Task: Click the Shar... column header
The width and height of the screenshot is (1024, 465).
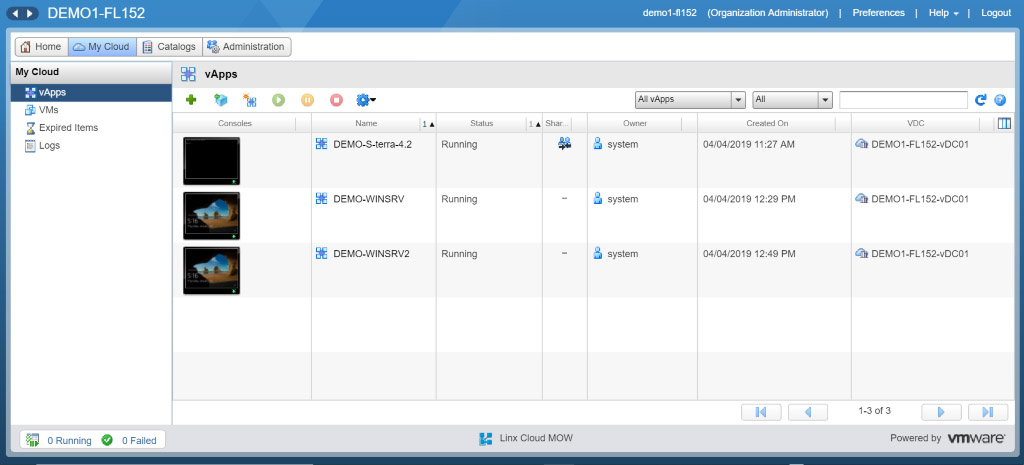Action: pyautogui.click(x=558, y=123)
